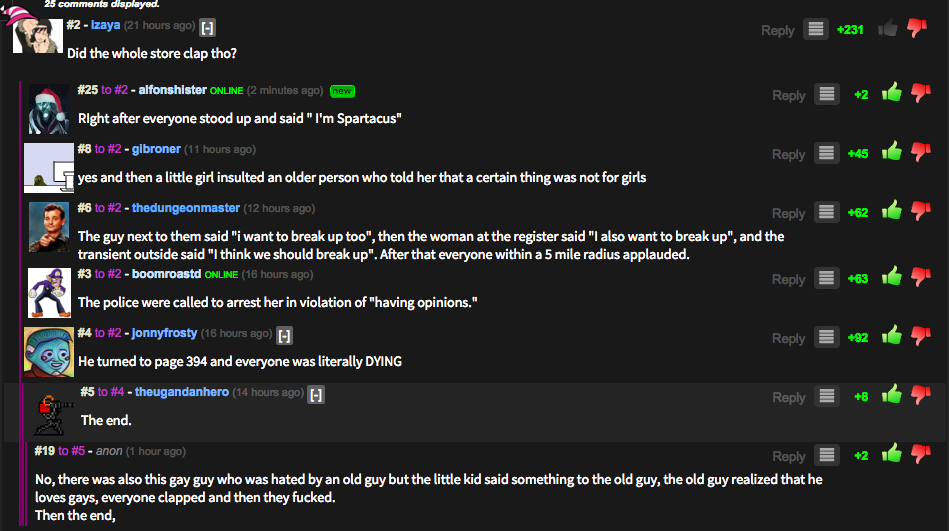The width and height of the screenshot is (949, 531).
Task: Click gibroner's avatar thumbnail
Action: [x=49, y=167]
